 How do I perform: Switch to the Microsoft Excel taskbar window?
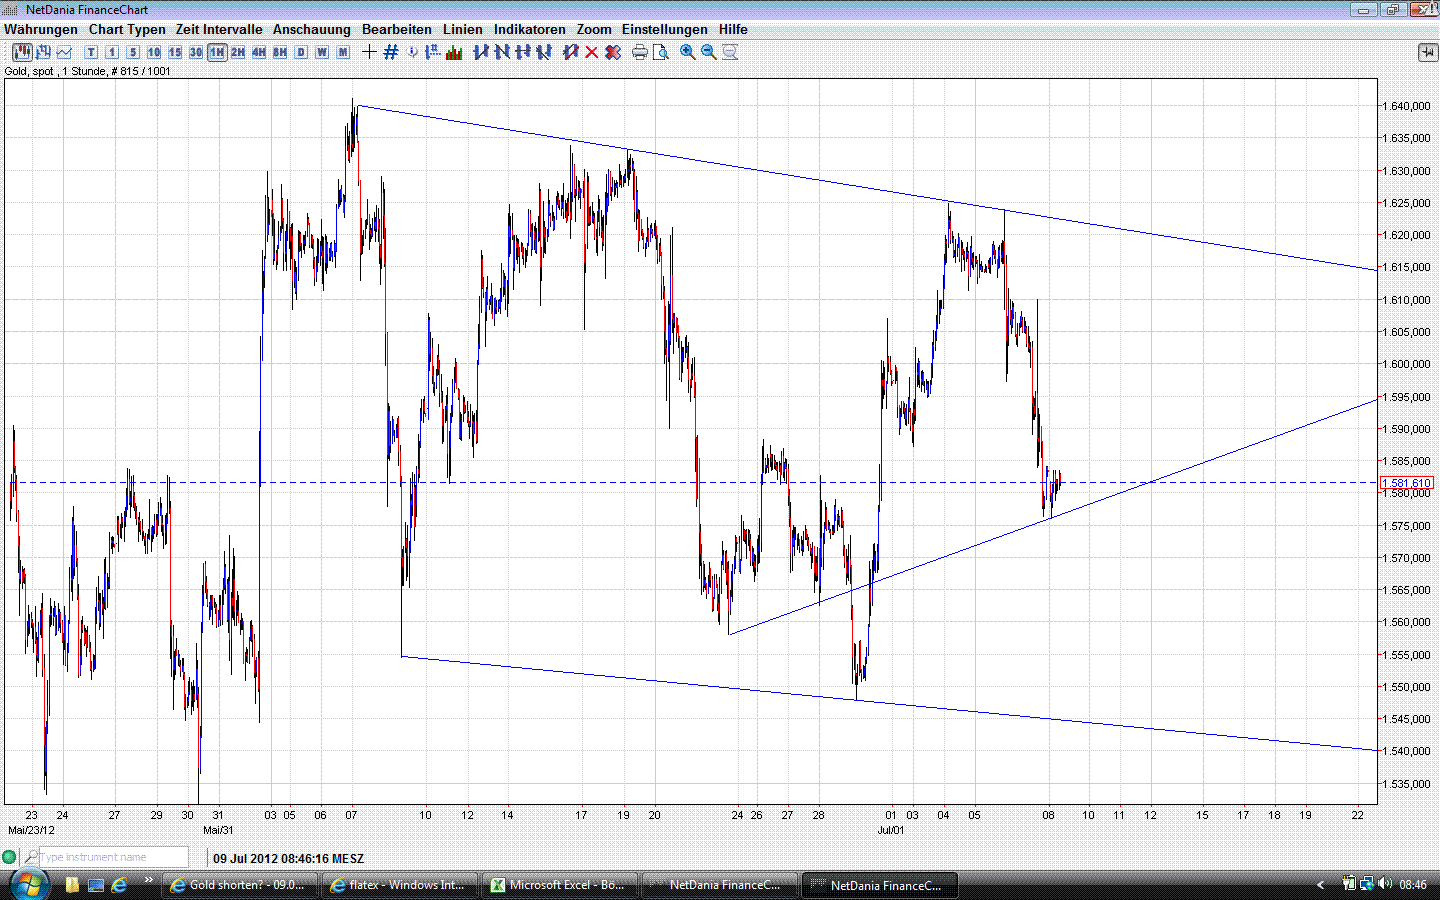560,885
